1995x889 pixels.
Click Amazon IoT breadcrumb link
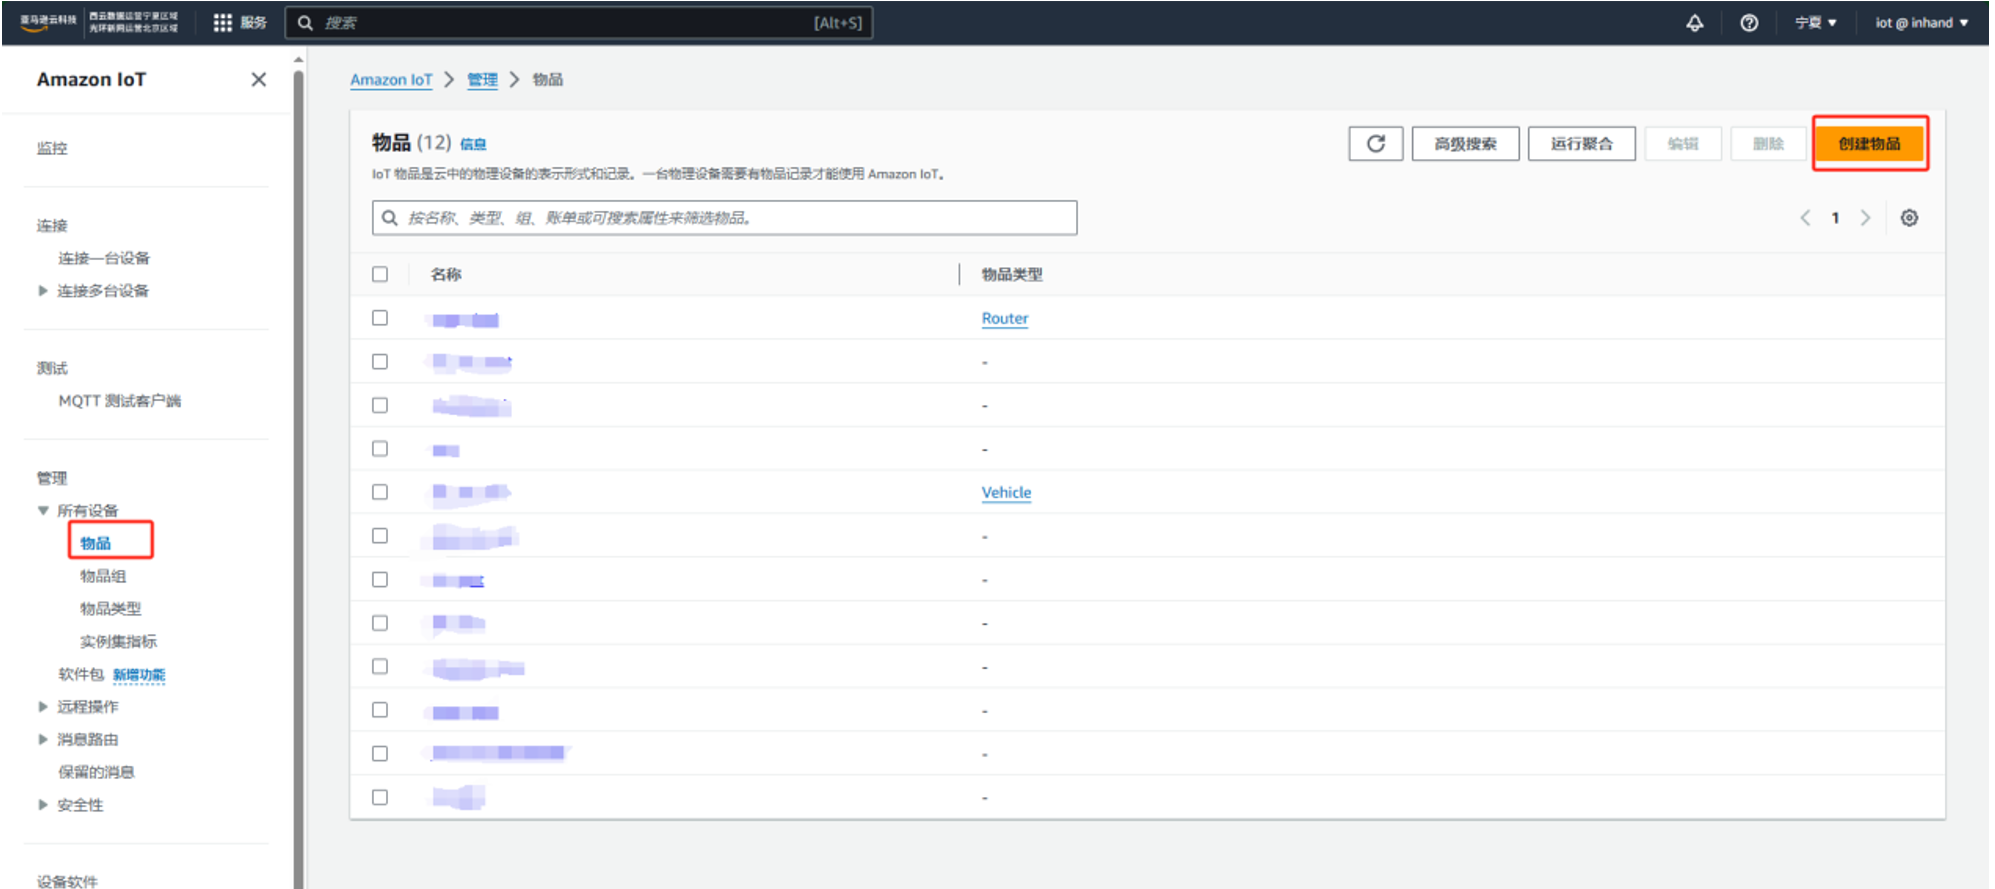pyautogui.click(x=391, y=79)
